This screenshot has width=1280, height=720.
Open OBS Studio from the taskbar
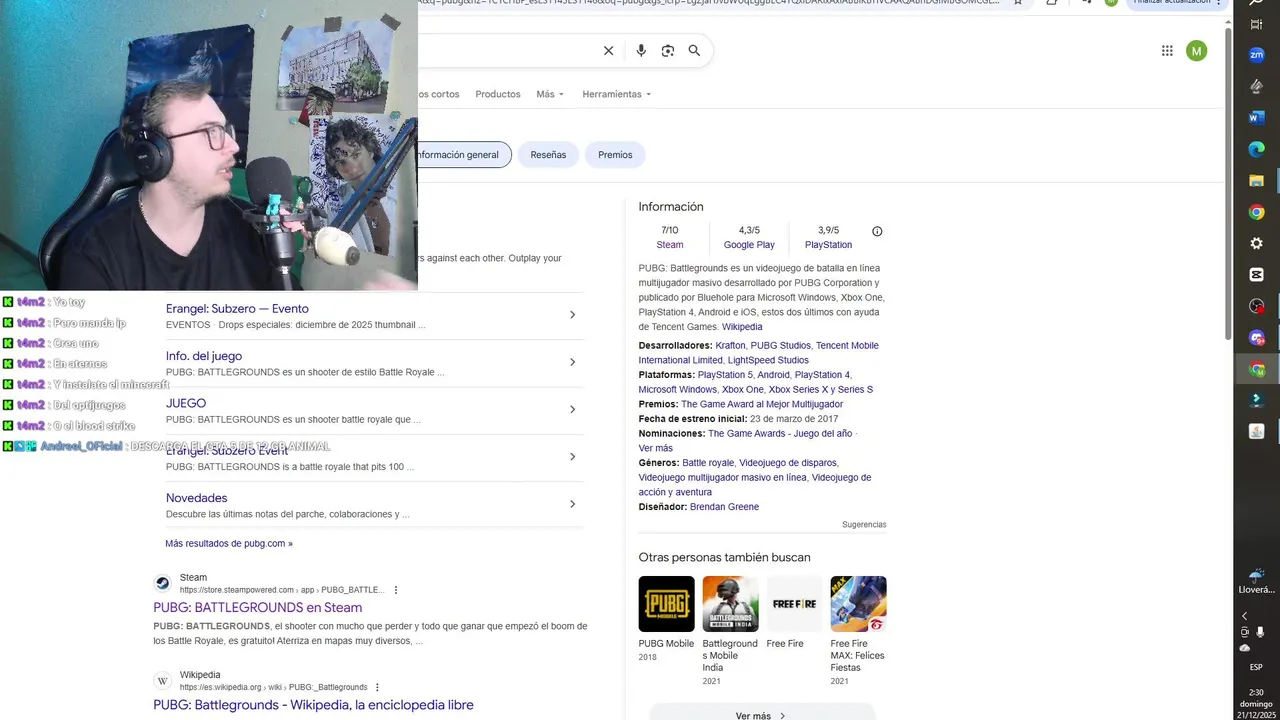(1257, 306)
